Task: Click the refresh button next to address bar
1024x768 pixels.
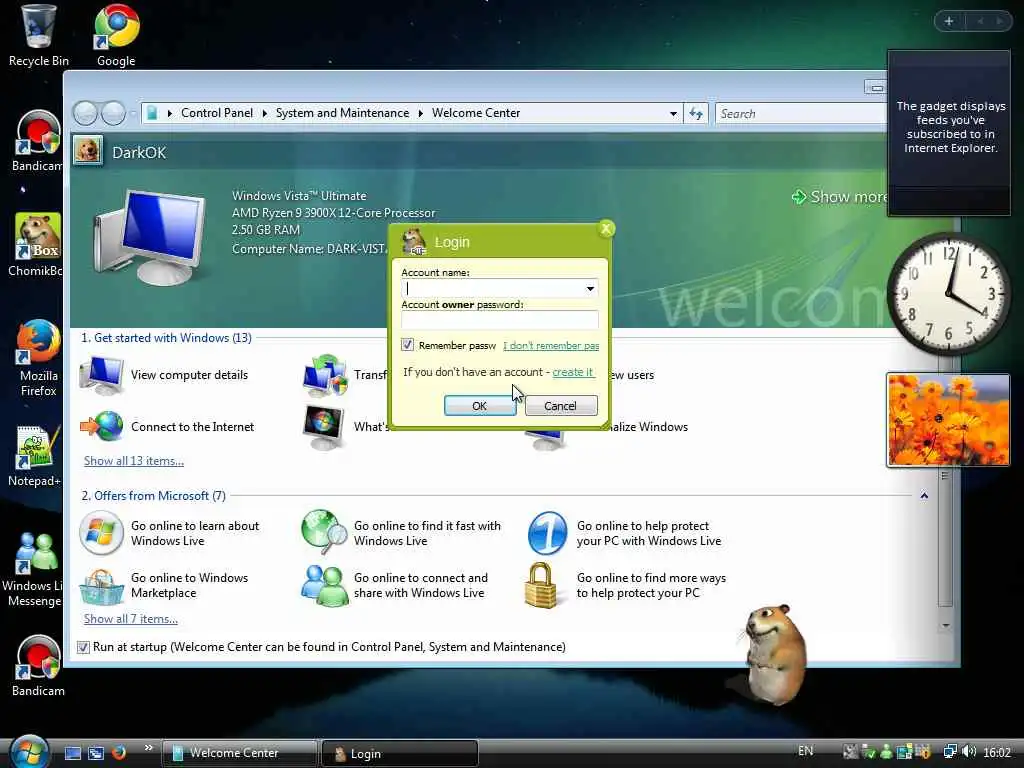Action: pyautogui.click(x=696, y=114)
